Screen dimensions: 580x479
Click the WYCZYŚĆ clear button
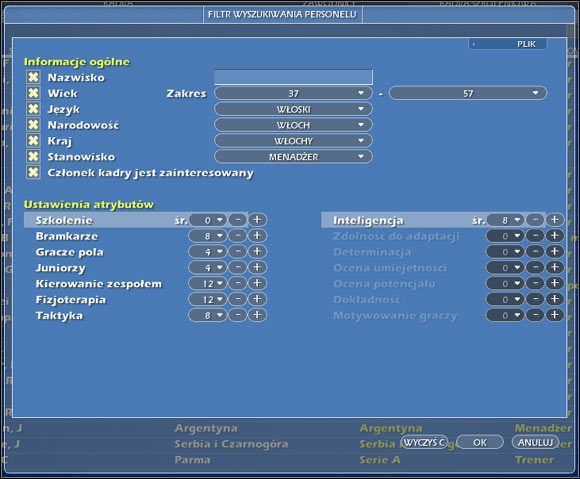tap(424, 442)
